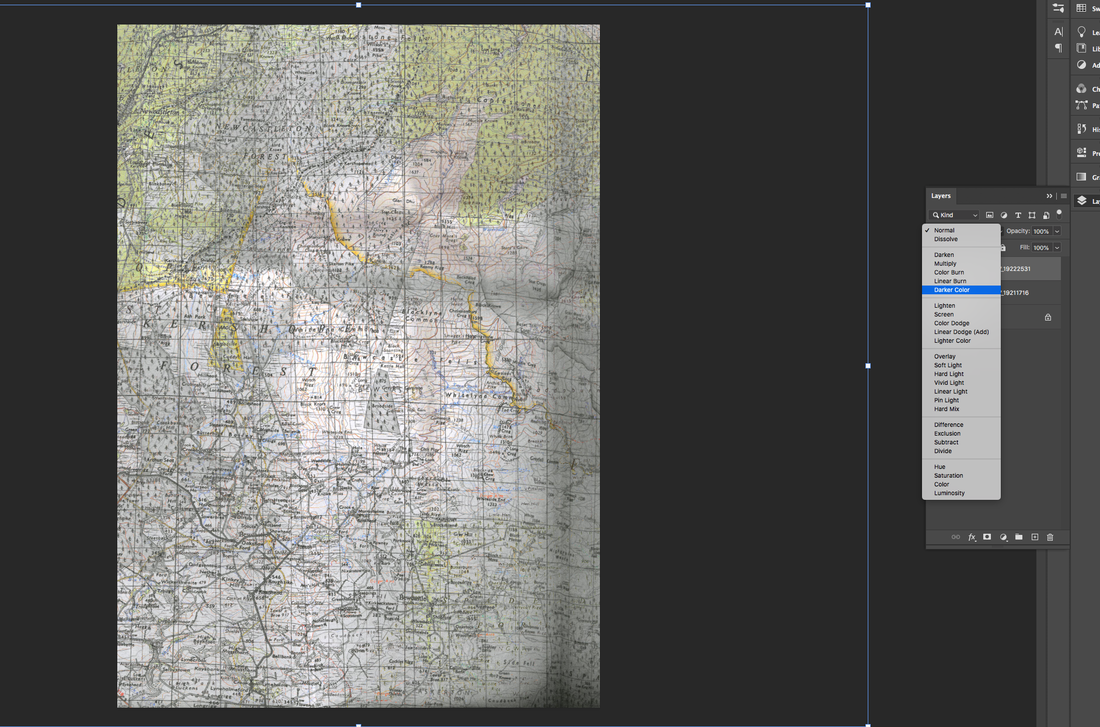The height and width of the screenshot is (727, 1100).
Task: Add a layer mask
Action: pos(987,537)
